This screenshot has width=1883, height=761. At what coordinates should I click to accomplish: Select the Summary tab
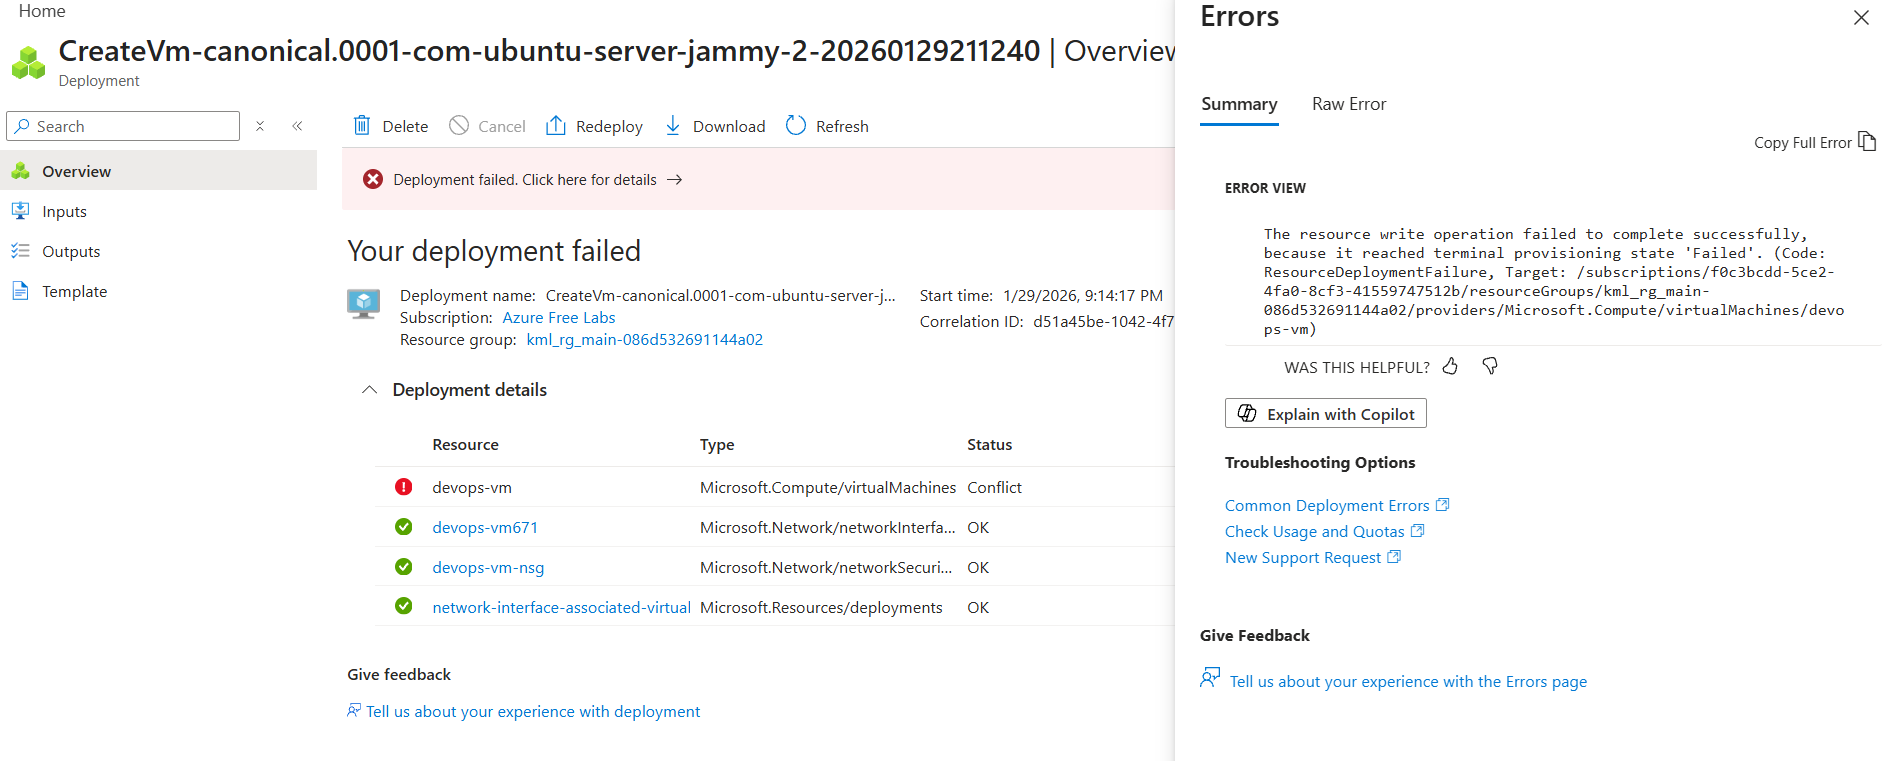(x=1239, y=104)
